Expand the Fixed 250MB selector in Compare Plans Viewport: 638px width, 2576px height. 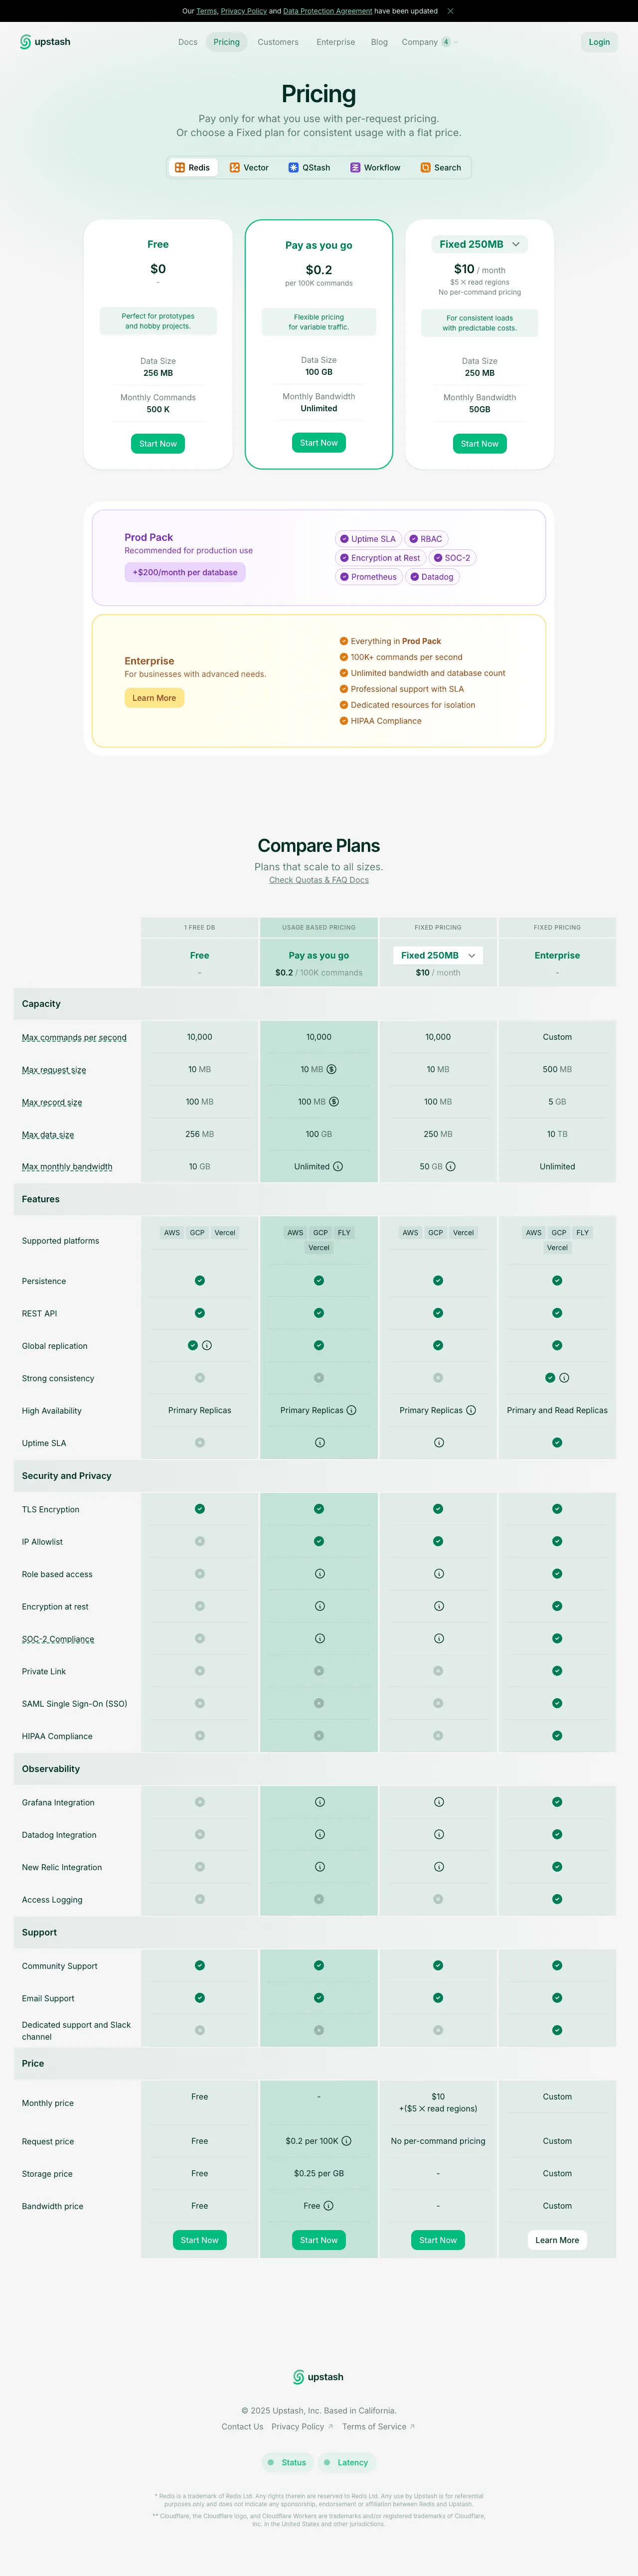click(x=438, y=955)
